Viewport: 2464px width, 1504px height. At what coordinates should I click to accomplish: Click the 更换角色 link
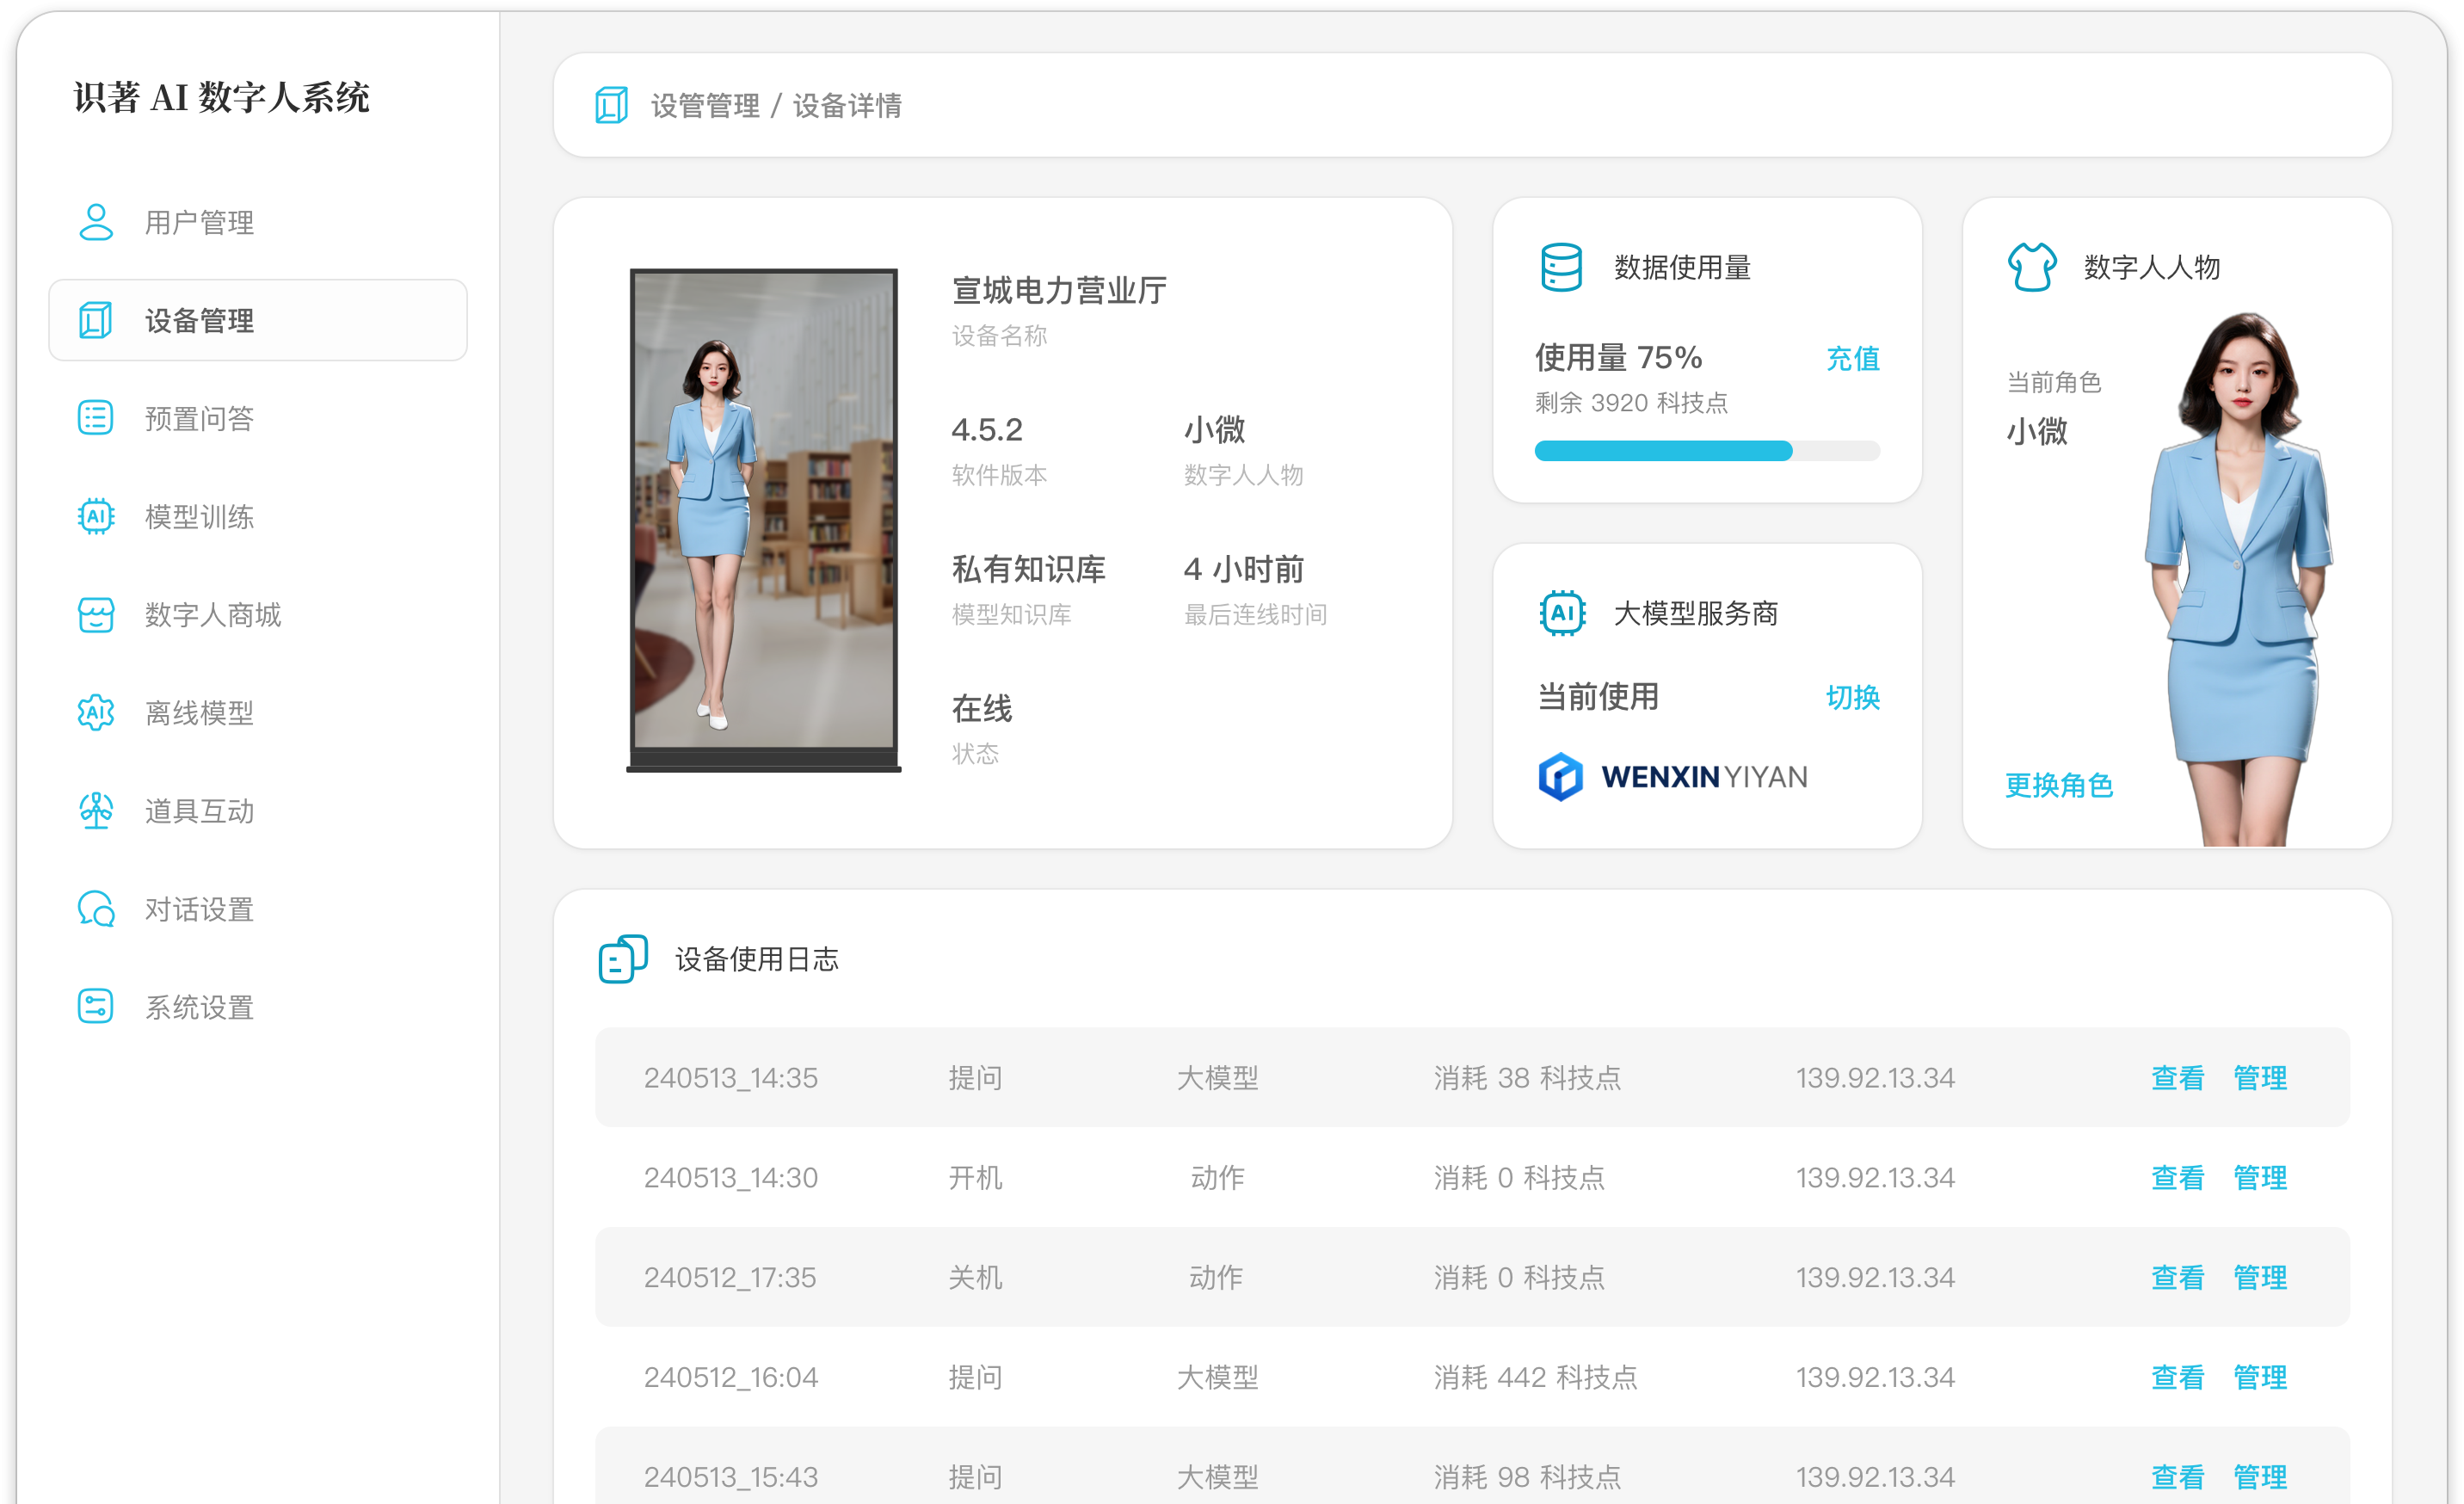pos(2059,785)
